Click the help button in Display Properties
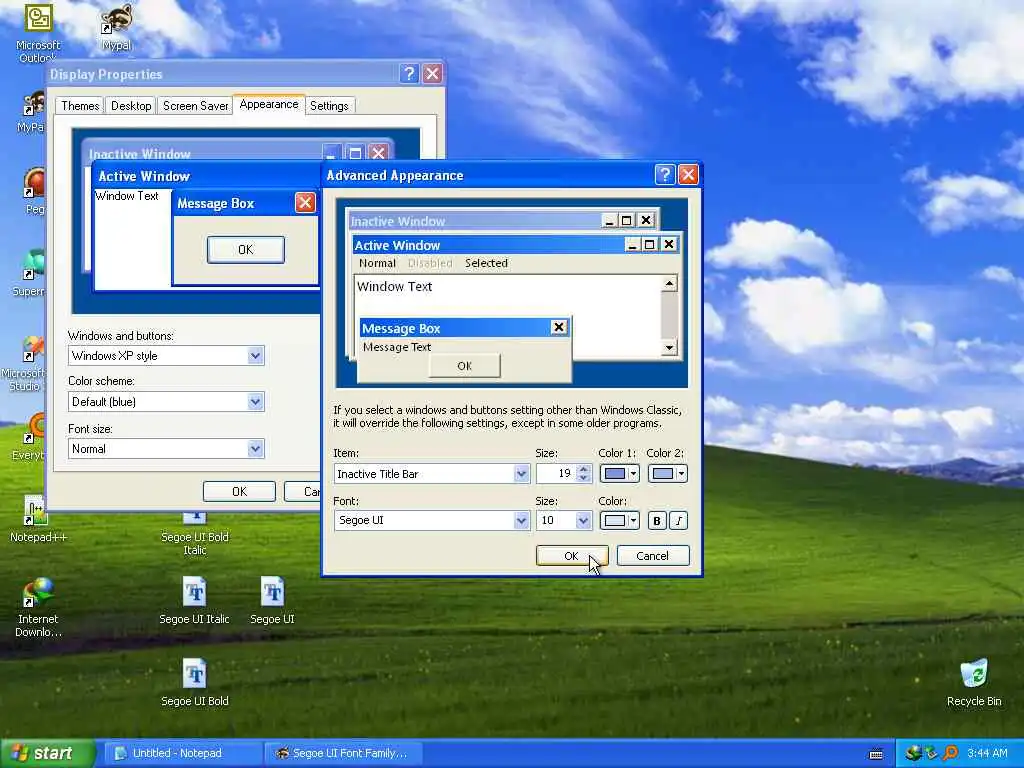Screen dimensions: 1024x768 pyautogui.click(x=409, y=73)
